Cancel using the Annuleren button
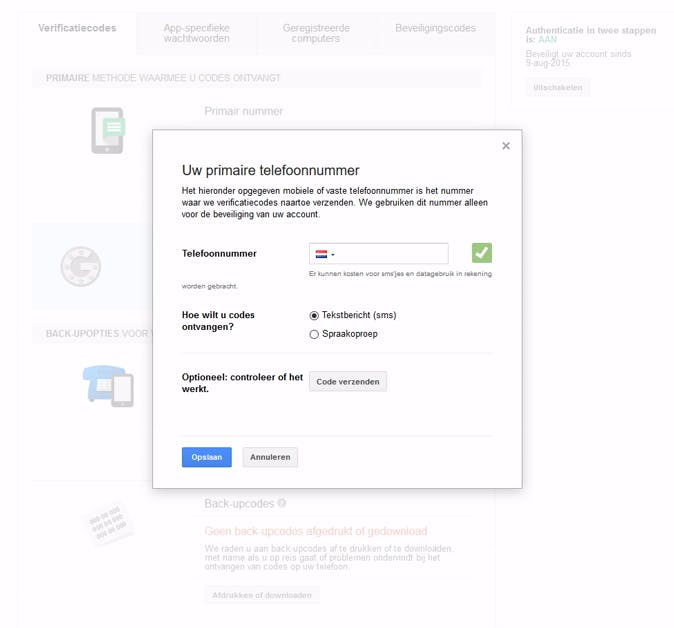Image resolution: width=674 pixels, height=628 pixels. pos(270,457)
